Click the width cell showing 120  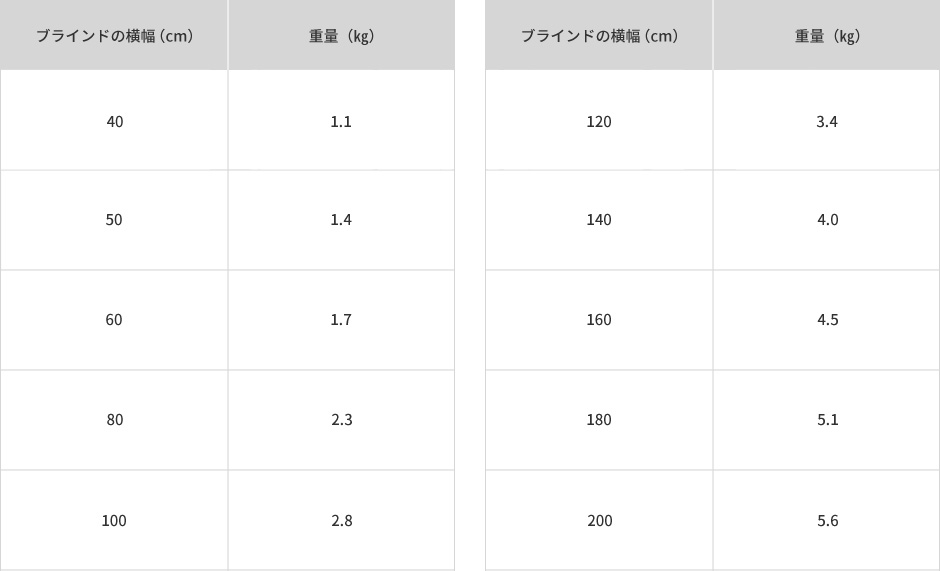point(599,120)
